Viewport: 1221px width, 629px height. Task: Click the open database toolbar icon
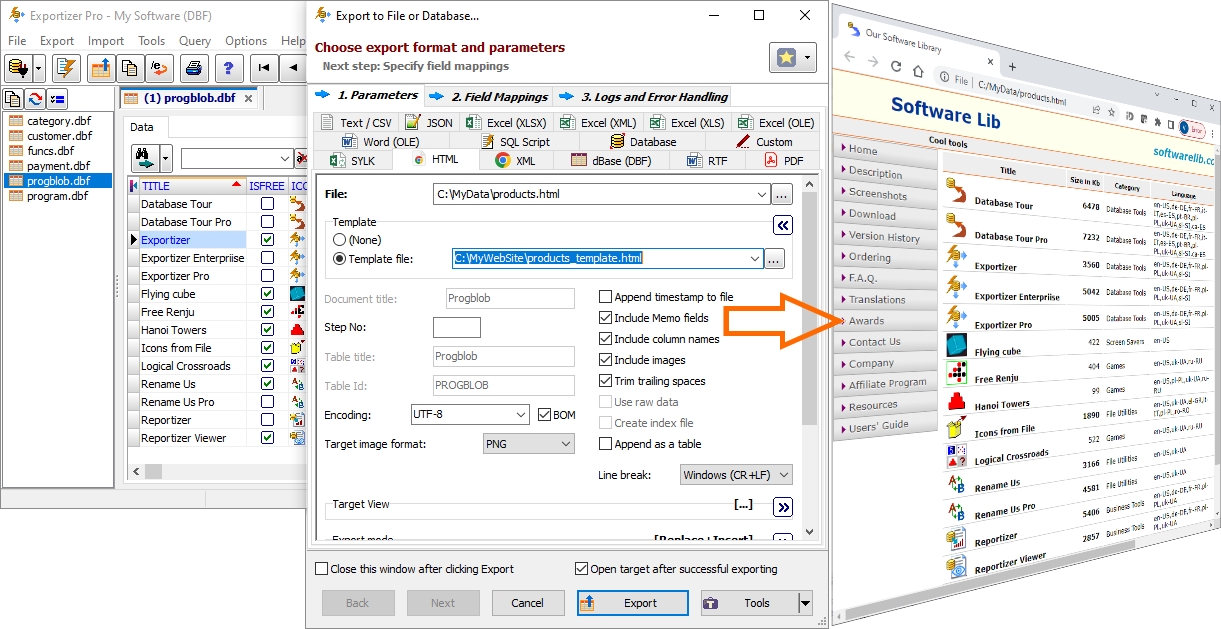coord(17,68)
